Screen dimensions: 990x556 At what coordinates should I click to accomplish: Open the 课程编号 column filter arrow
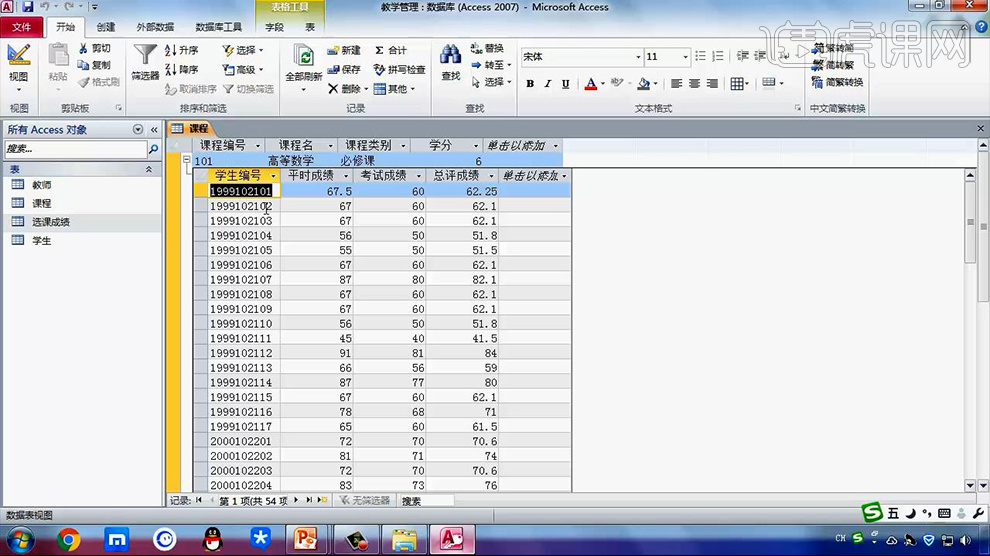click(x=258, y=146)
